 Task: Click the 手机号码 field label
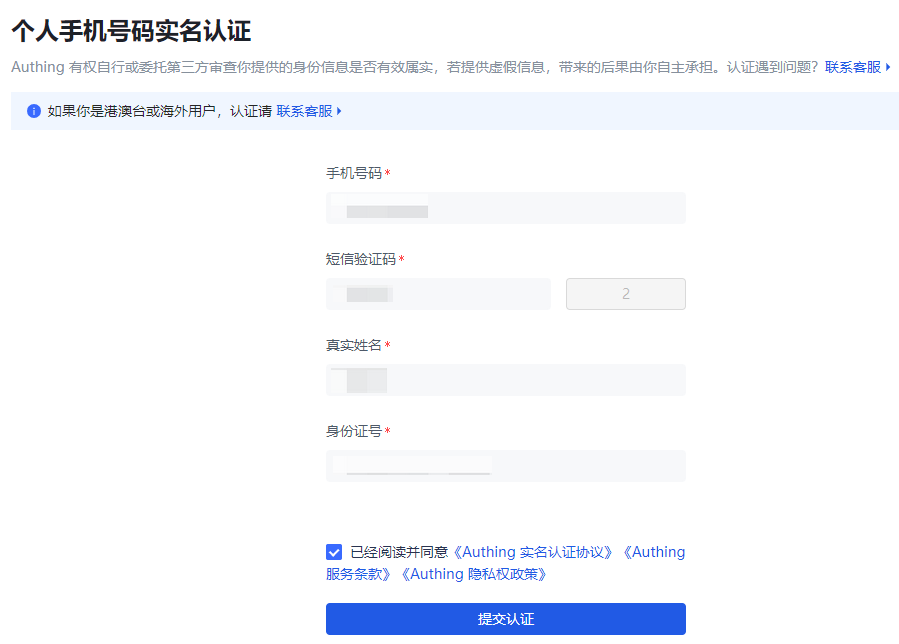pyautogui.click(x=354, y=173)
